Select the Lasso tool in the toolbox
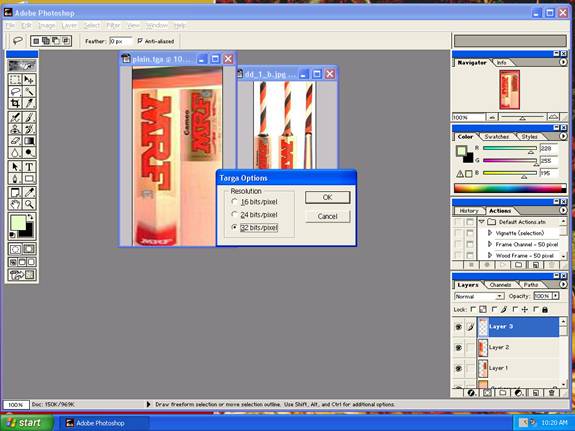This screenshot has width=575, height=431. coord(15,91)
